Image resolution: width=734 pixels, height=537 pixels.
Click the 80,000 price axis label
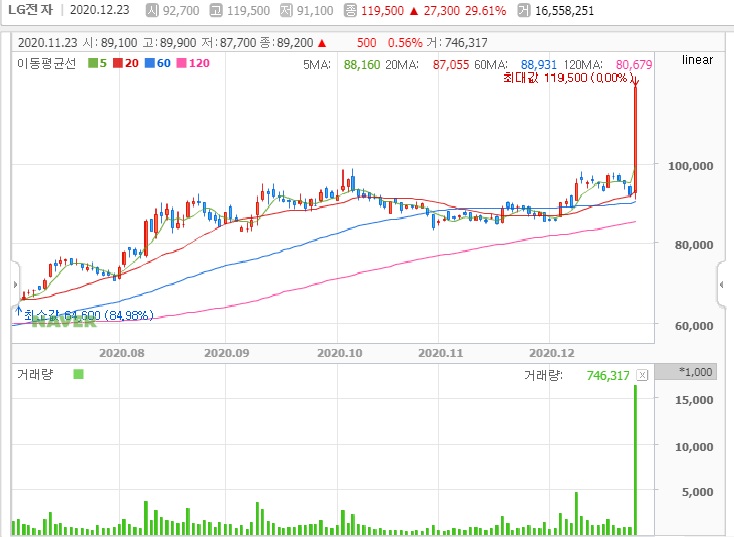coord(694,245)
